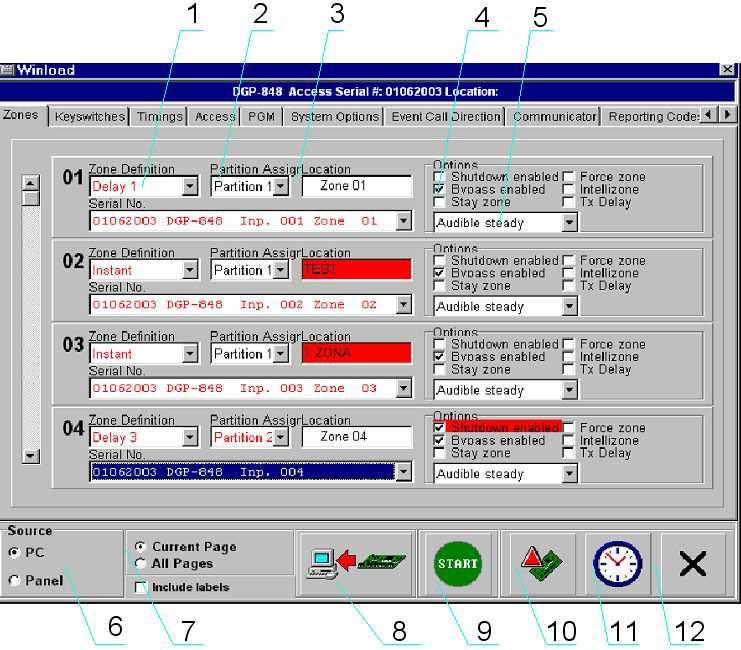Open zone 03 Partition Assignment dropdown
Image resolution: width=741 pixels, height=650 pixels.
(x=280, y=354)
